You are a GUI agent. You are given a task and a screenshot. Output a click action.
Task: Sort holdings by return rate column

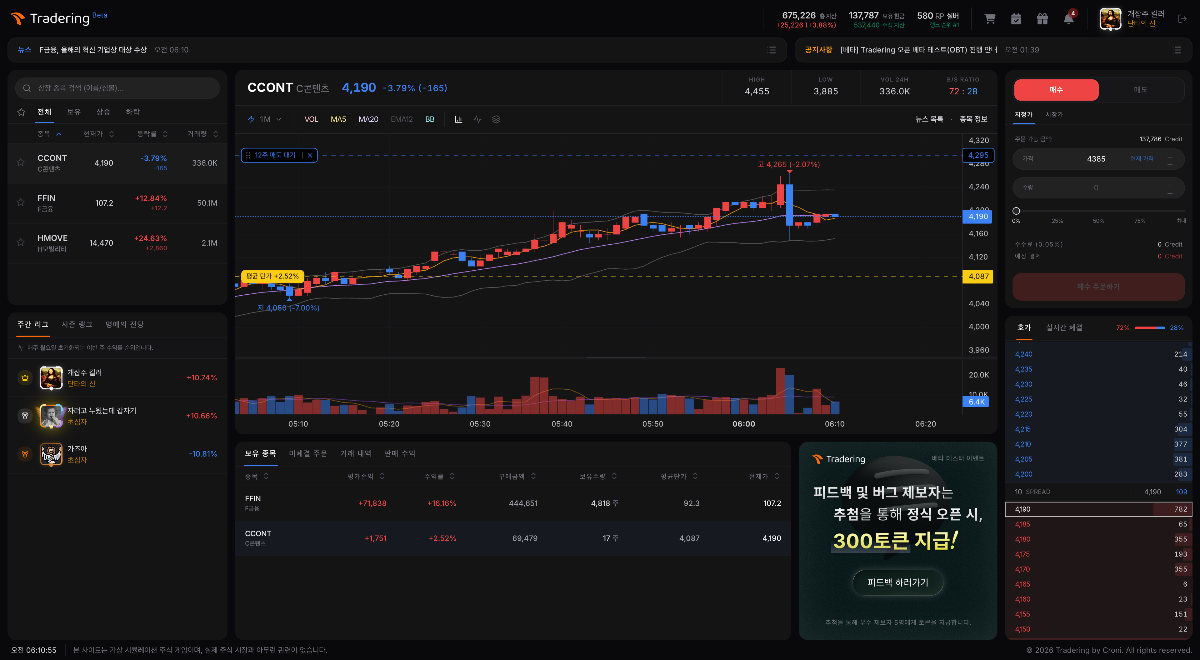(441, 476)
